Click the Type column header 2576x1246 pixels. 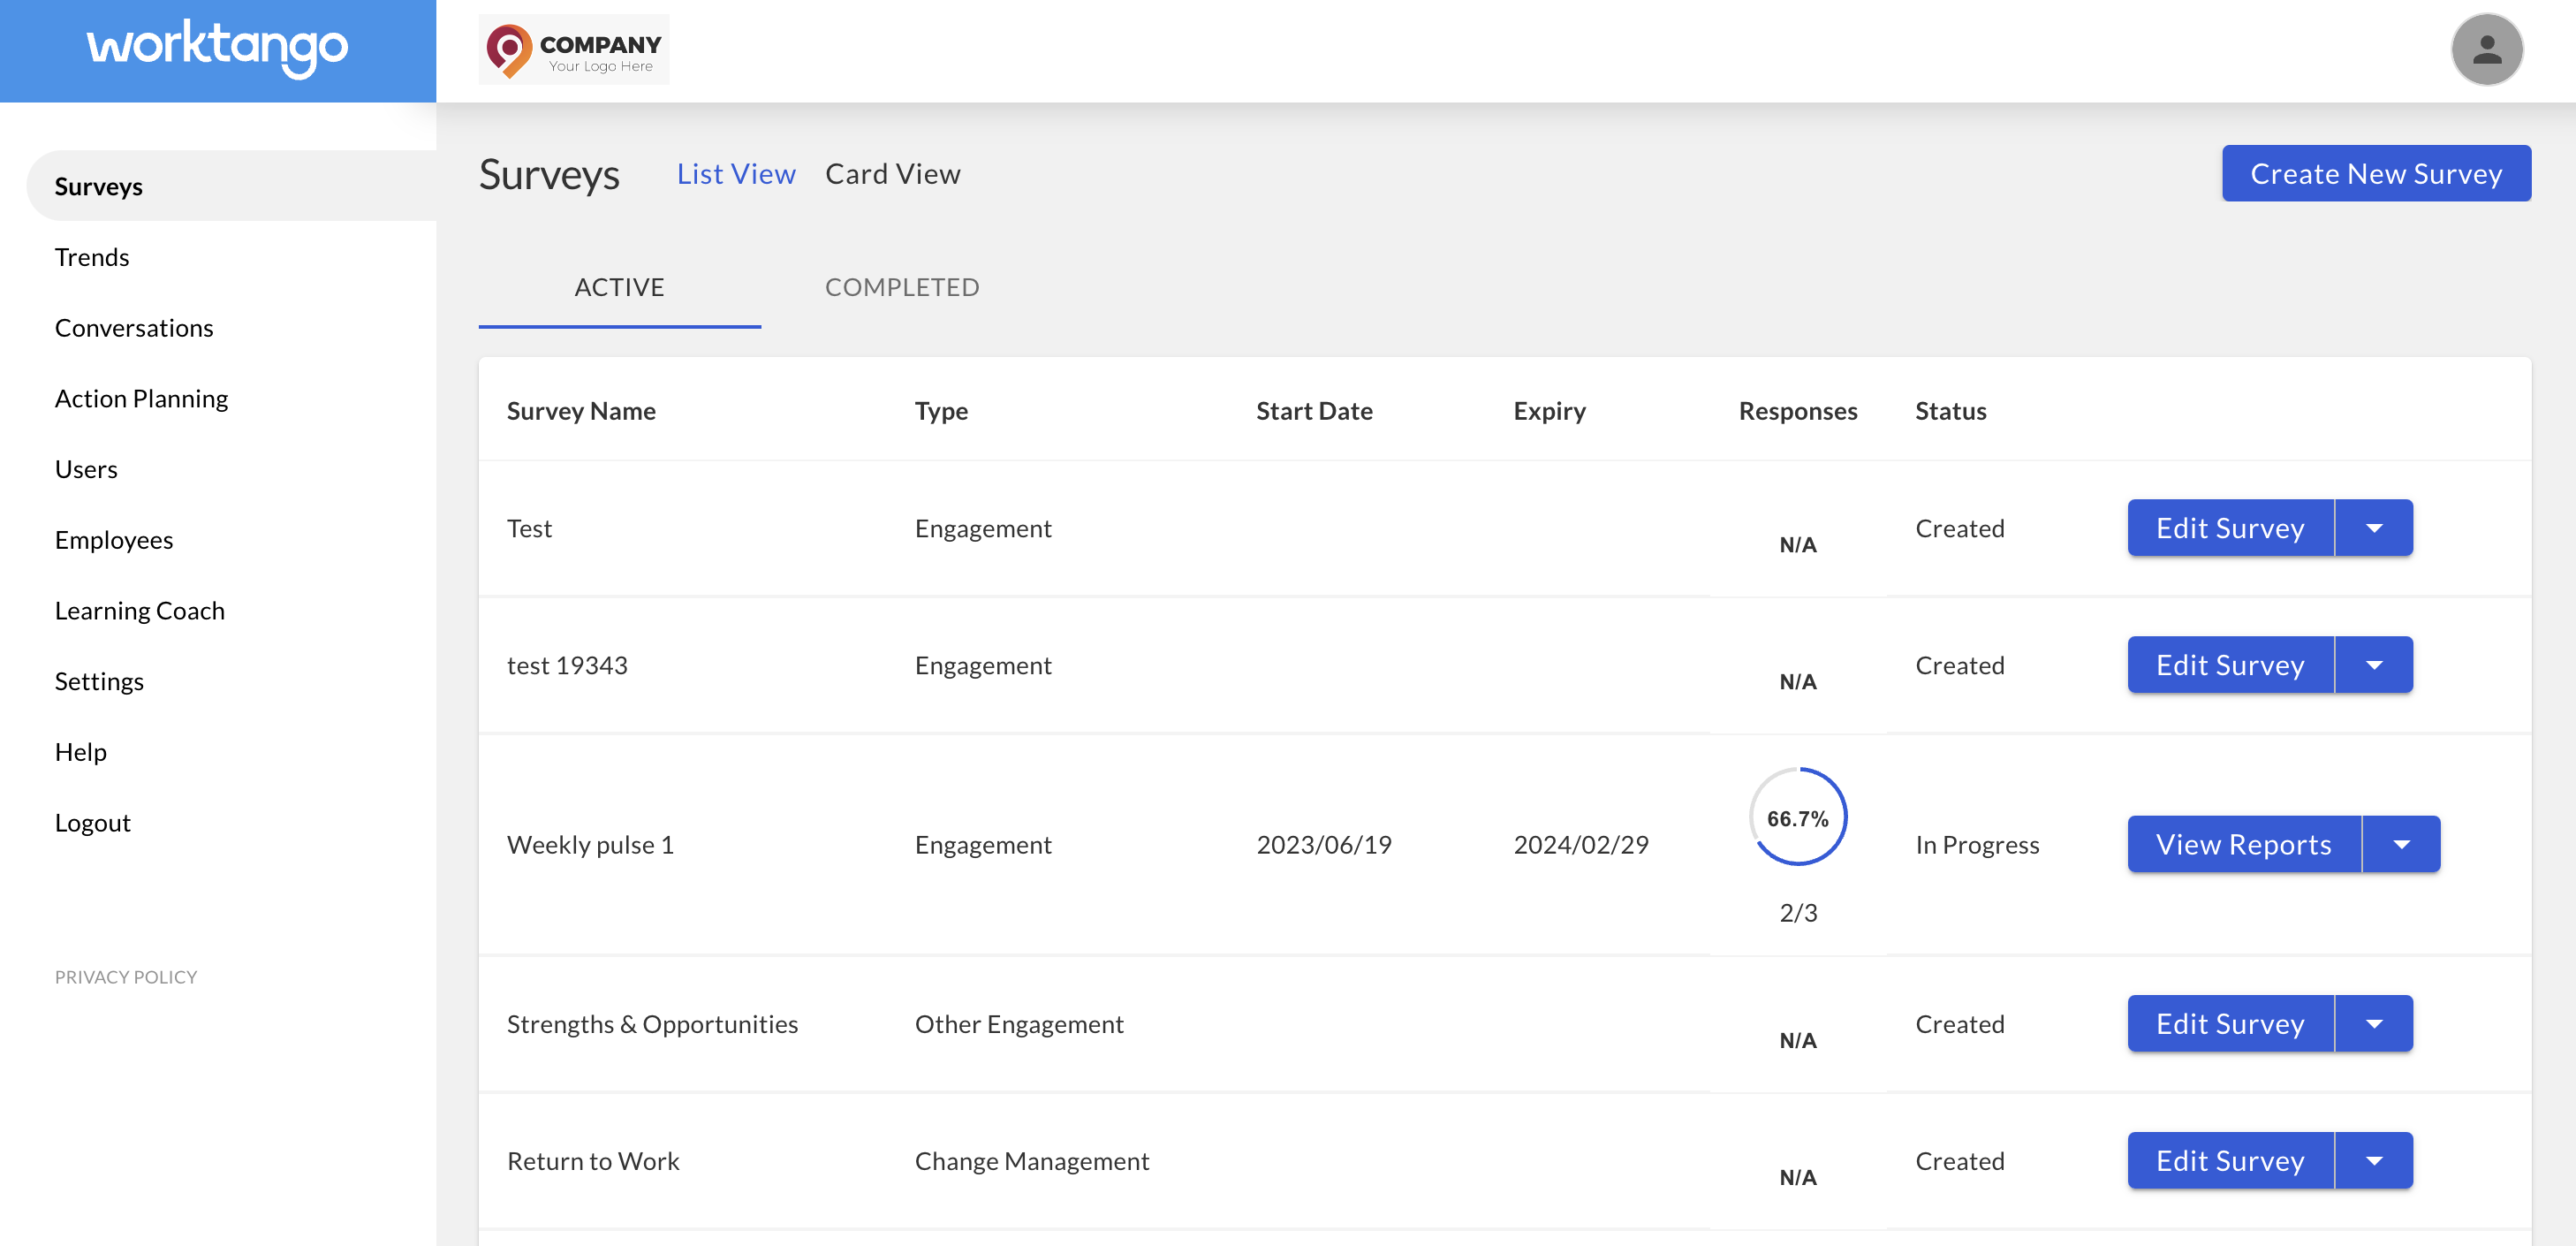[941, 411]
